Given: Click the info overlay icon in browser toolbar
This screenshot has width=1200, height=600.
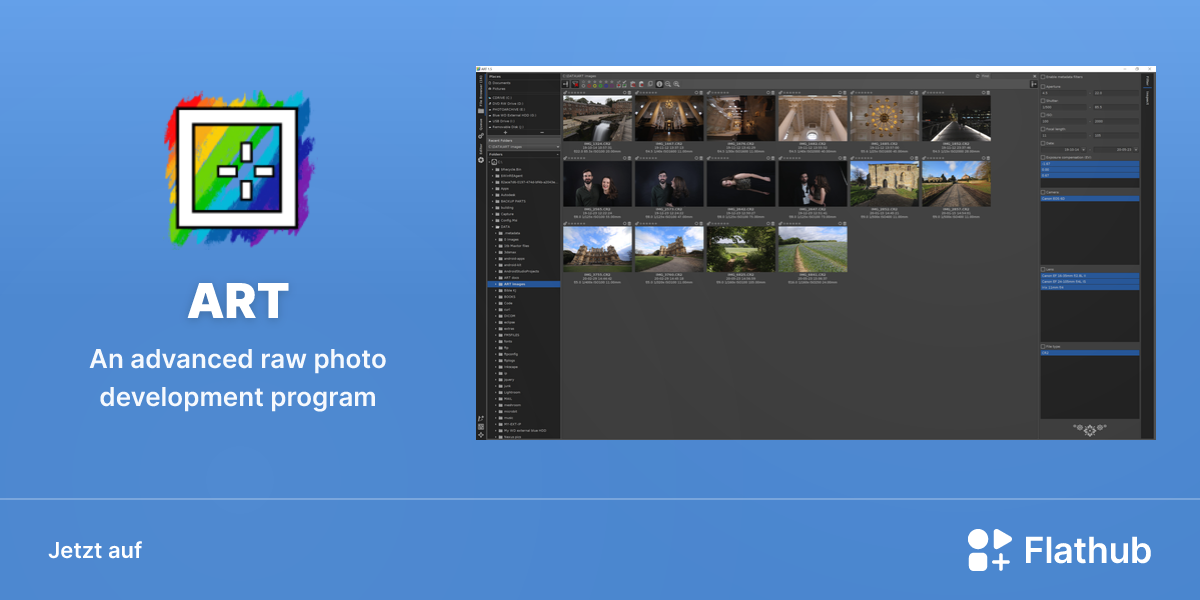Looking at the screenshot, I should point(659,84).
